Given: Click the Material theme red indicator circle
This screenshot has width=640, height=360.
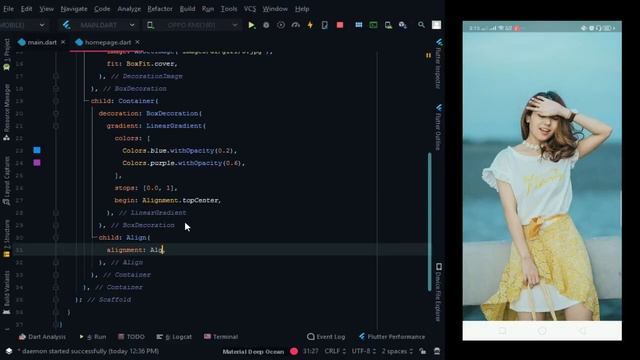Looking at the screenshot, I should pyautogui.click(x=294, y=351).
